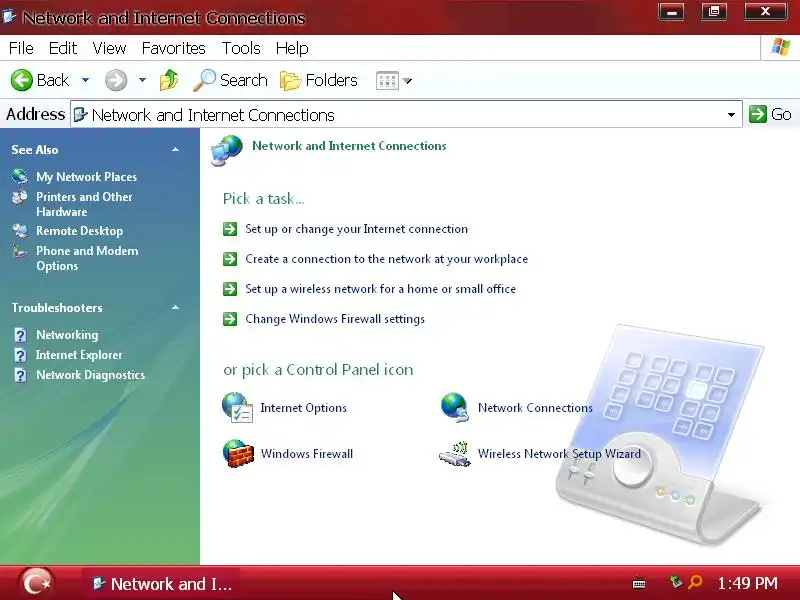Click the keyboard tray icon
The image size is (800, 600).
pyautogui.click(x=639, y=584)
